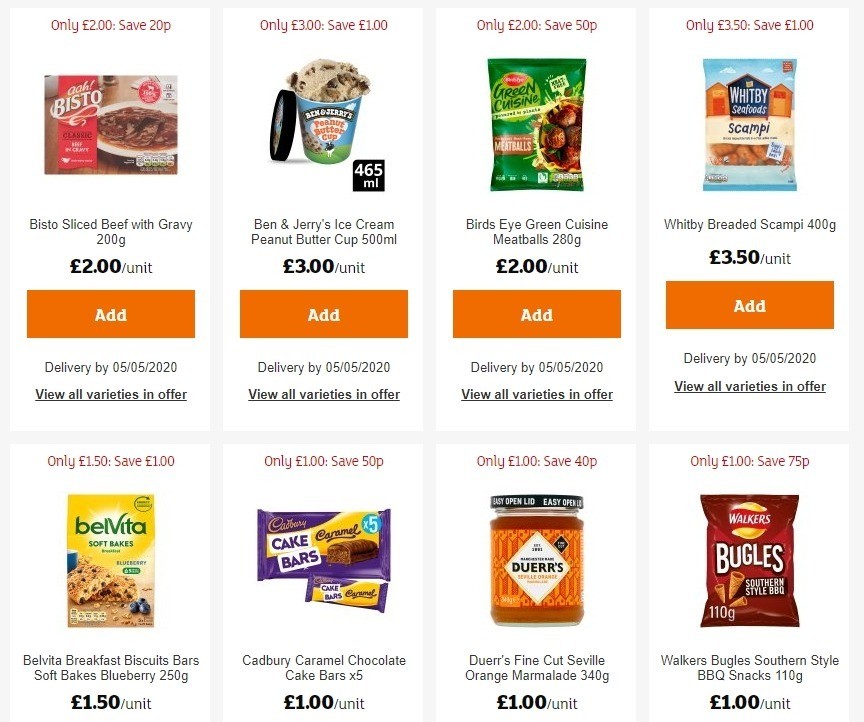The width and height of the screenshot is (864, 722).
Task: Add Birds Eye Green Cuisine Meatballs
Action: coord(536,313)
